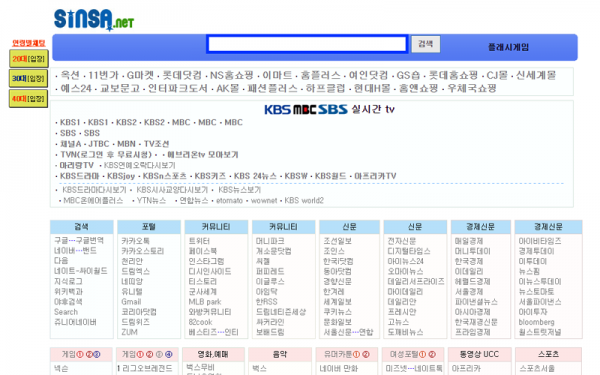The width and height of the screenshot is (600, 375).
Task: Click the Sinsa.net logo
Action: [94, 19]
